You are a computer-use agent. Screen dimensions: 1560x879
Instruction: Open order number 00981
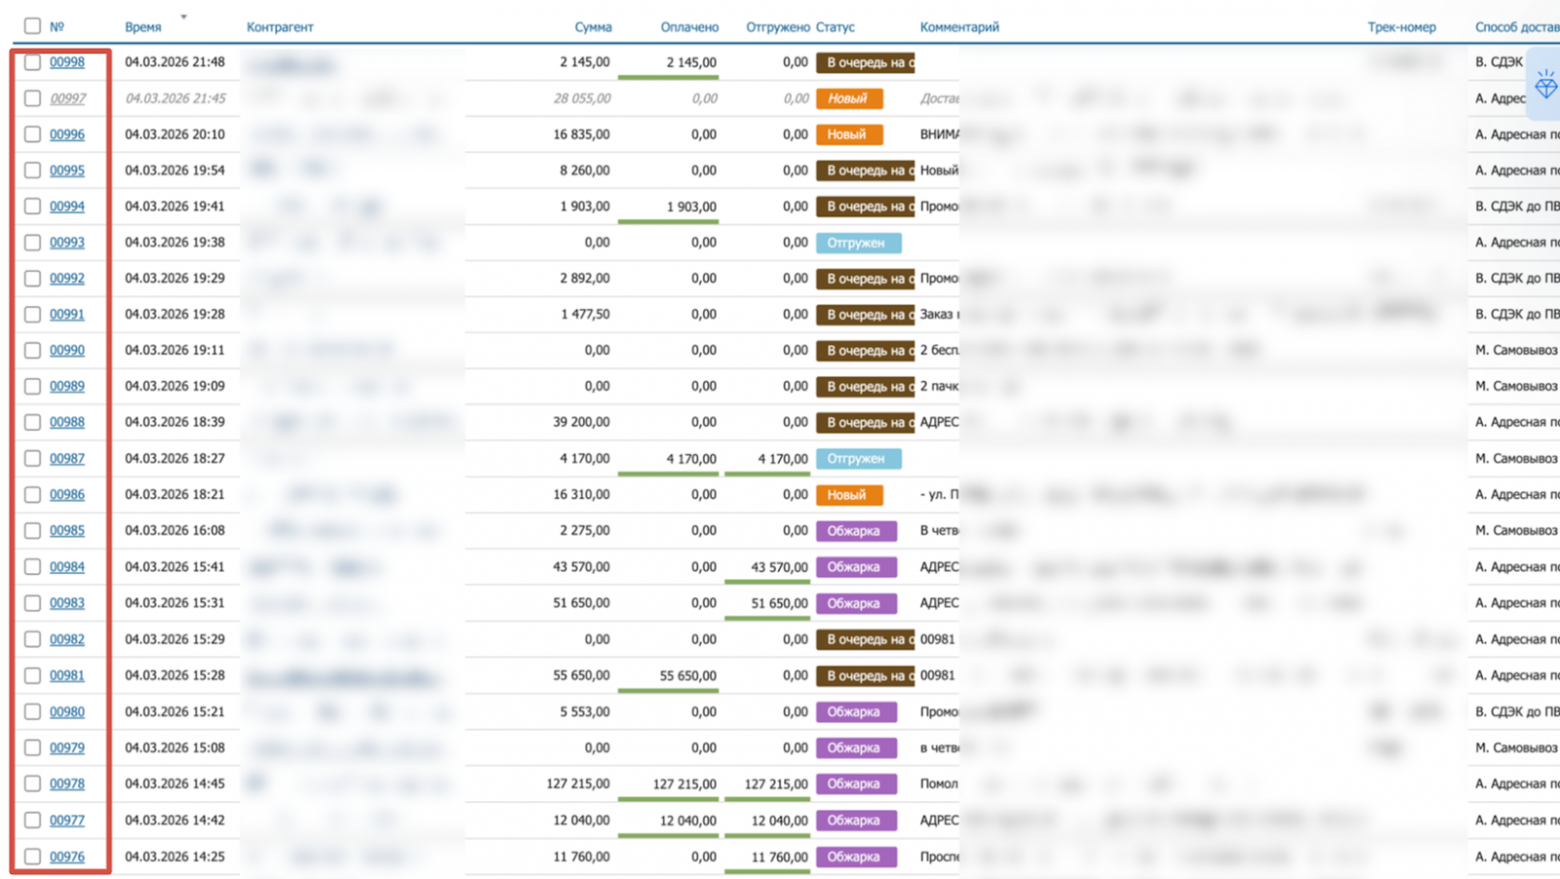(67, 675)
